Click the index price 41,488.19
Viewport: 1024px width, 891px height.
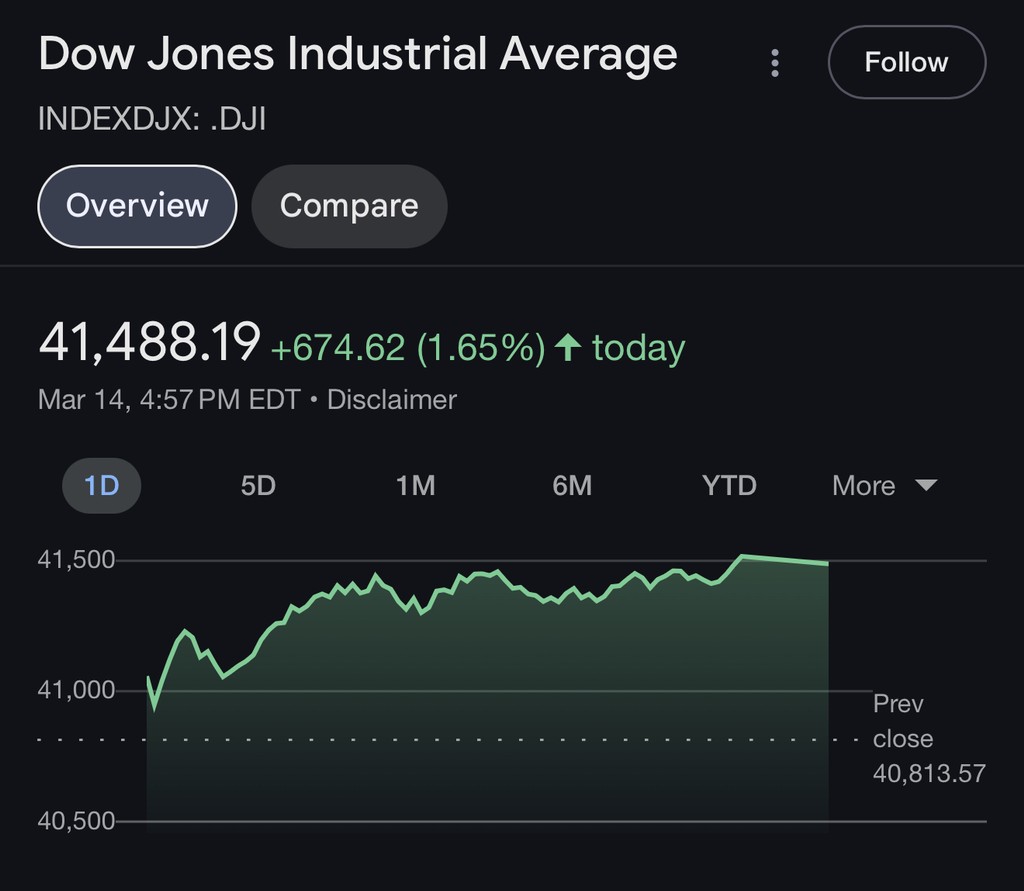(149, 343)
